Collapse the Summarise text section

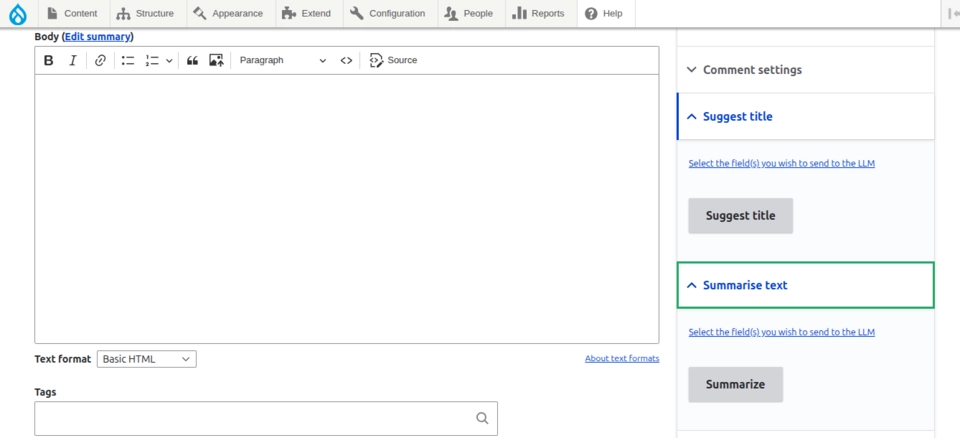click(805, 285)
